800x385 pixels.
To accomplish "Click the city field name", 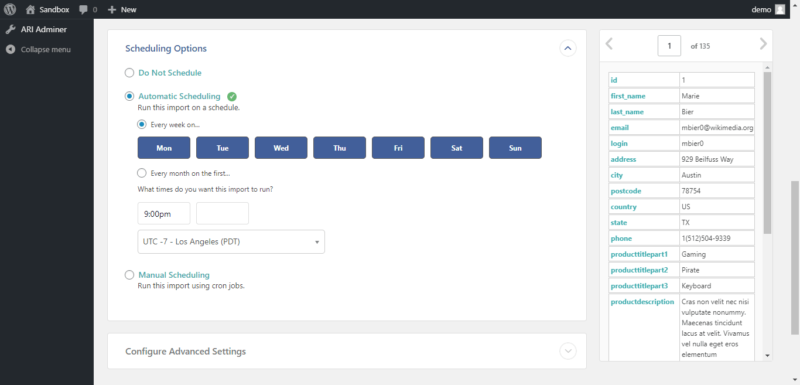I will pos(616,175).
